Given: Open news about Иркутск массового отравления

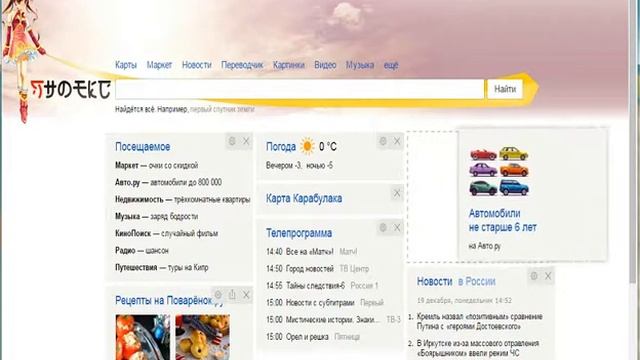Looking at the screenshot, I should (x=478, y=348).
